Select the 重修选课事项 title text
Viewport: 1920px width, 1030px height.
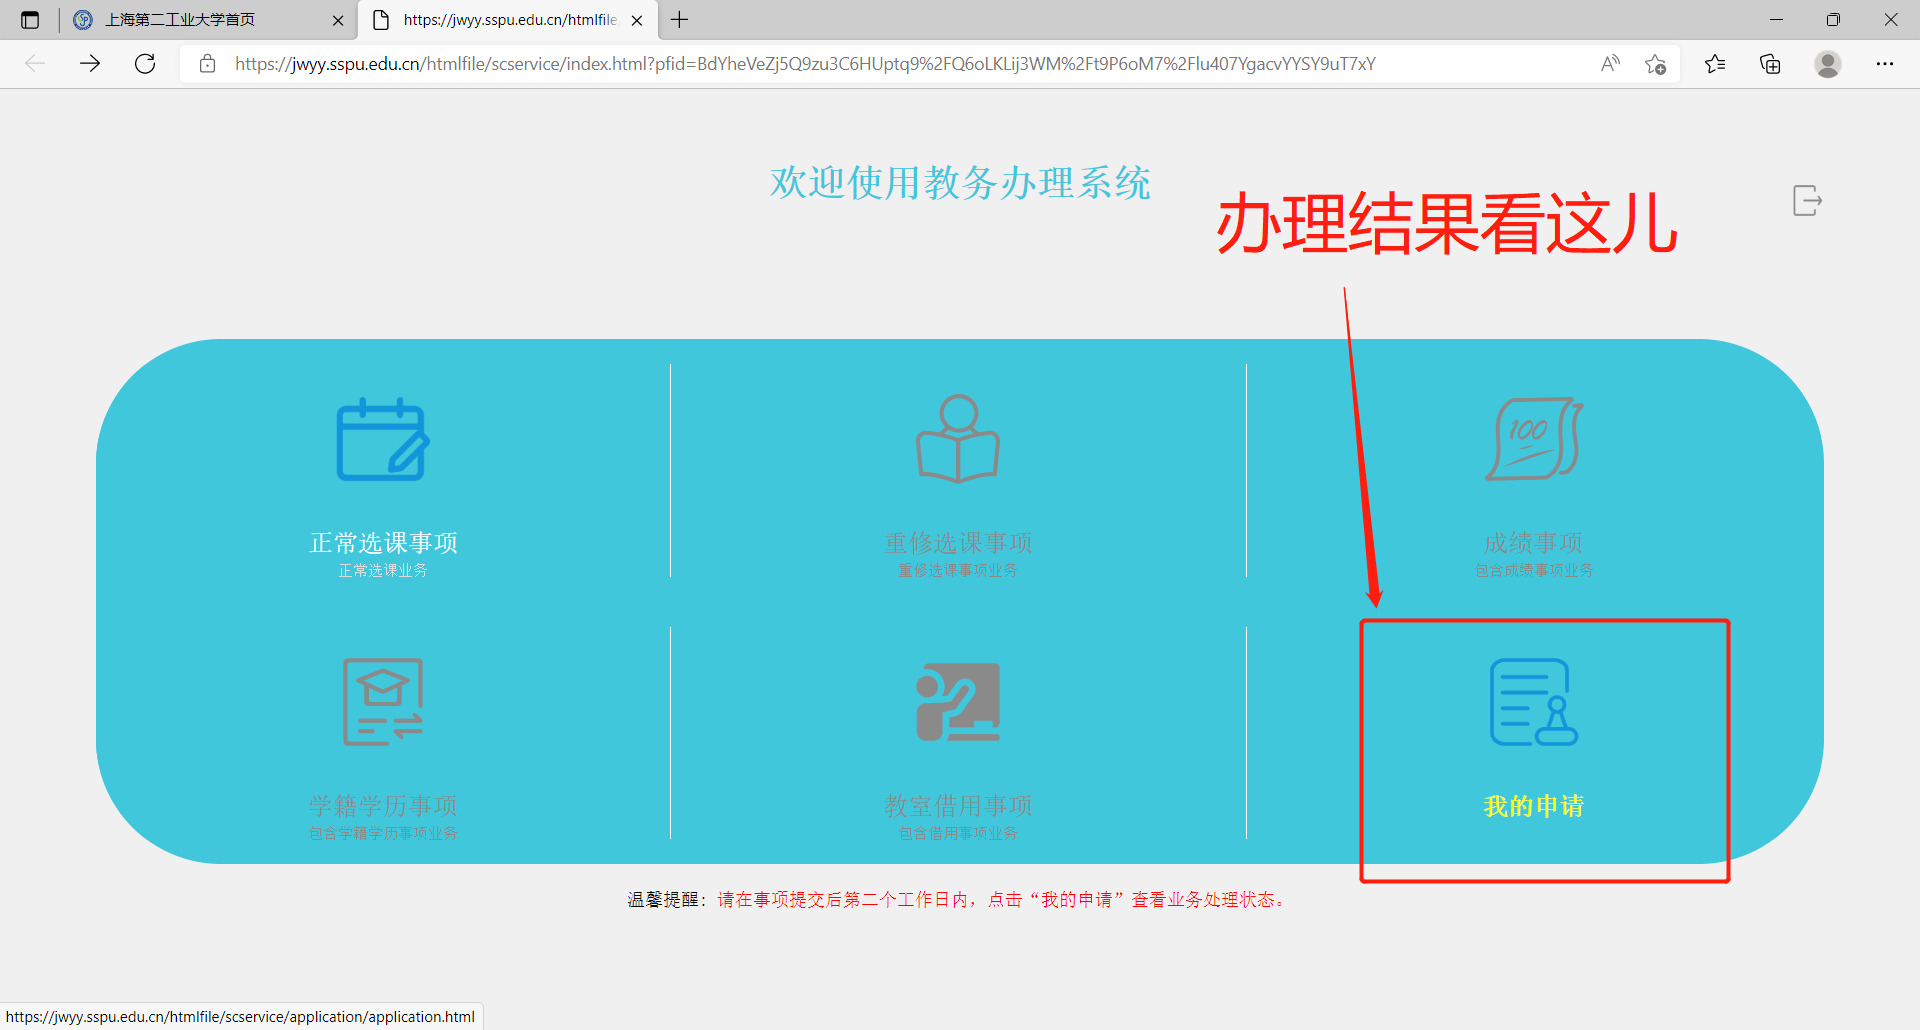click(x=958, y=543)
